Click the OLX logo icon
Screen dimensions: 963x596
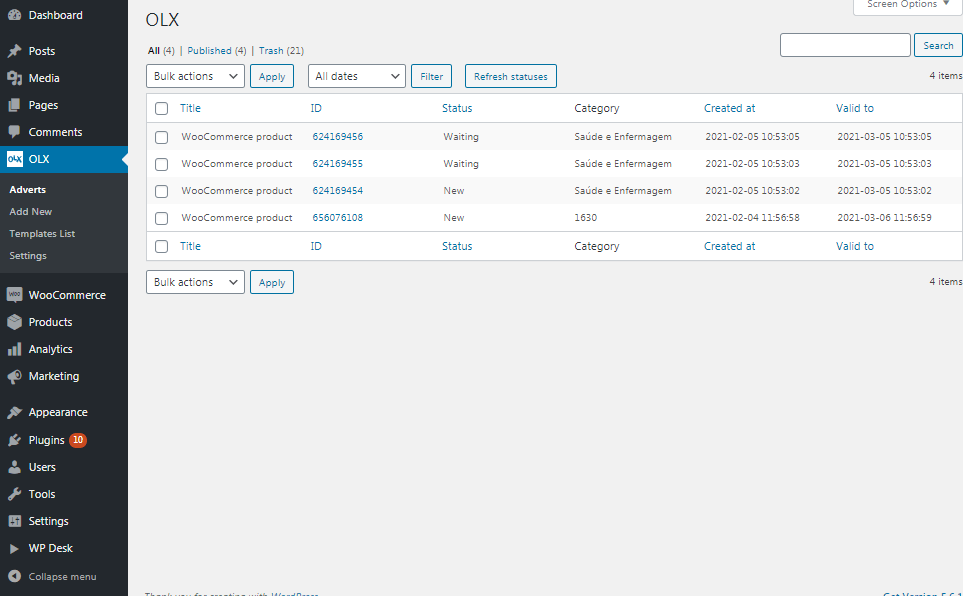[15, 159]
